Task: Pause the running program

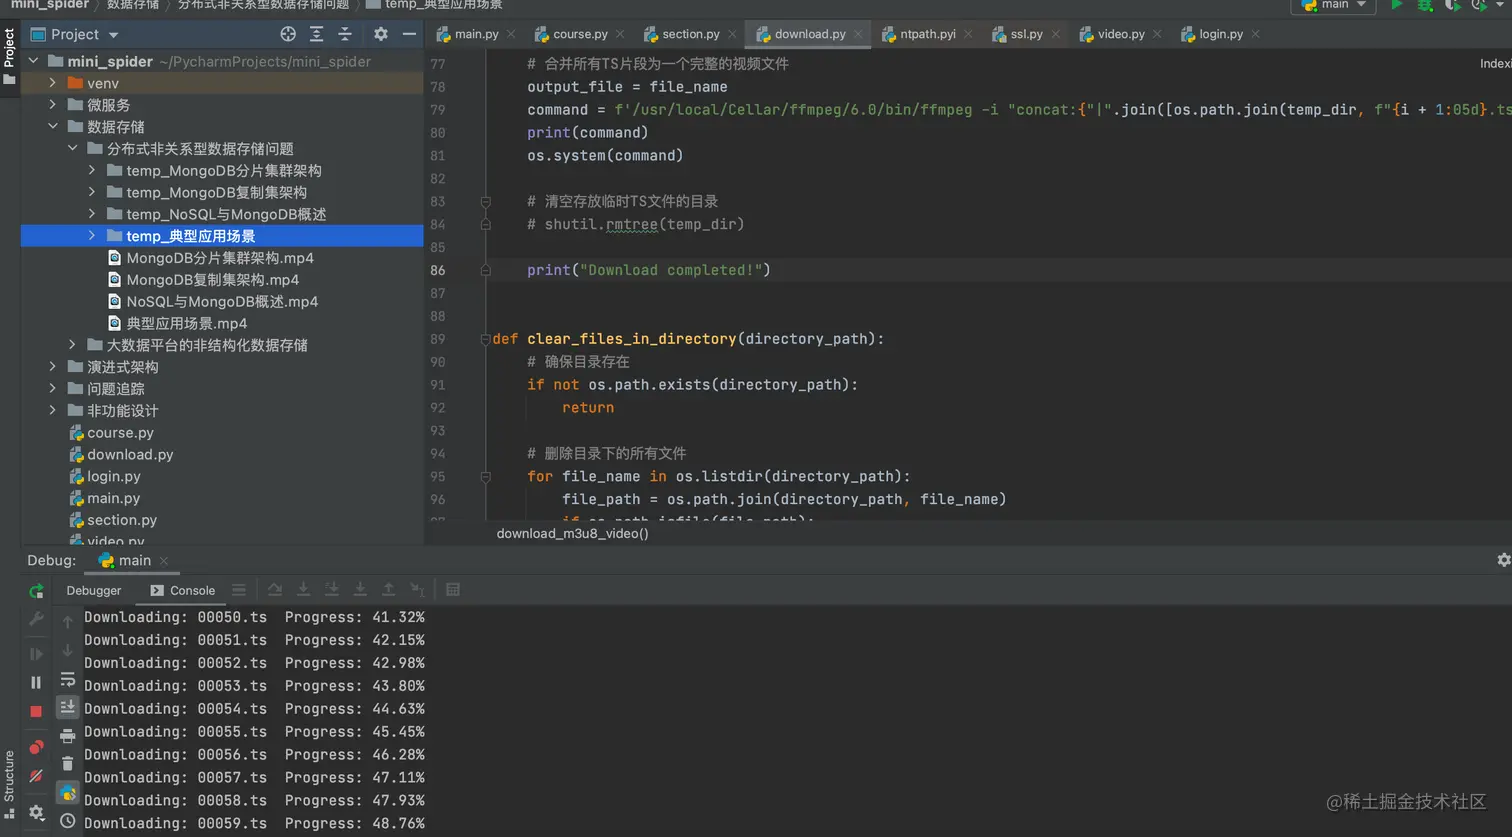Action: pos(36,682)
